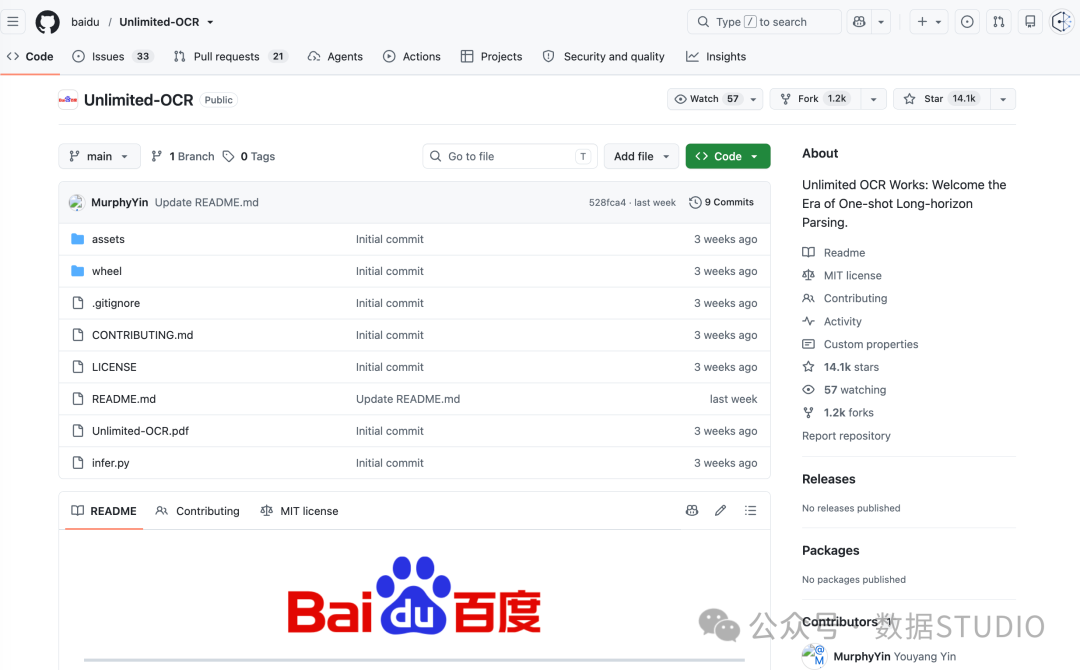
Task: Switch to the Issues tab
Action: tap(112, 56)
